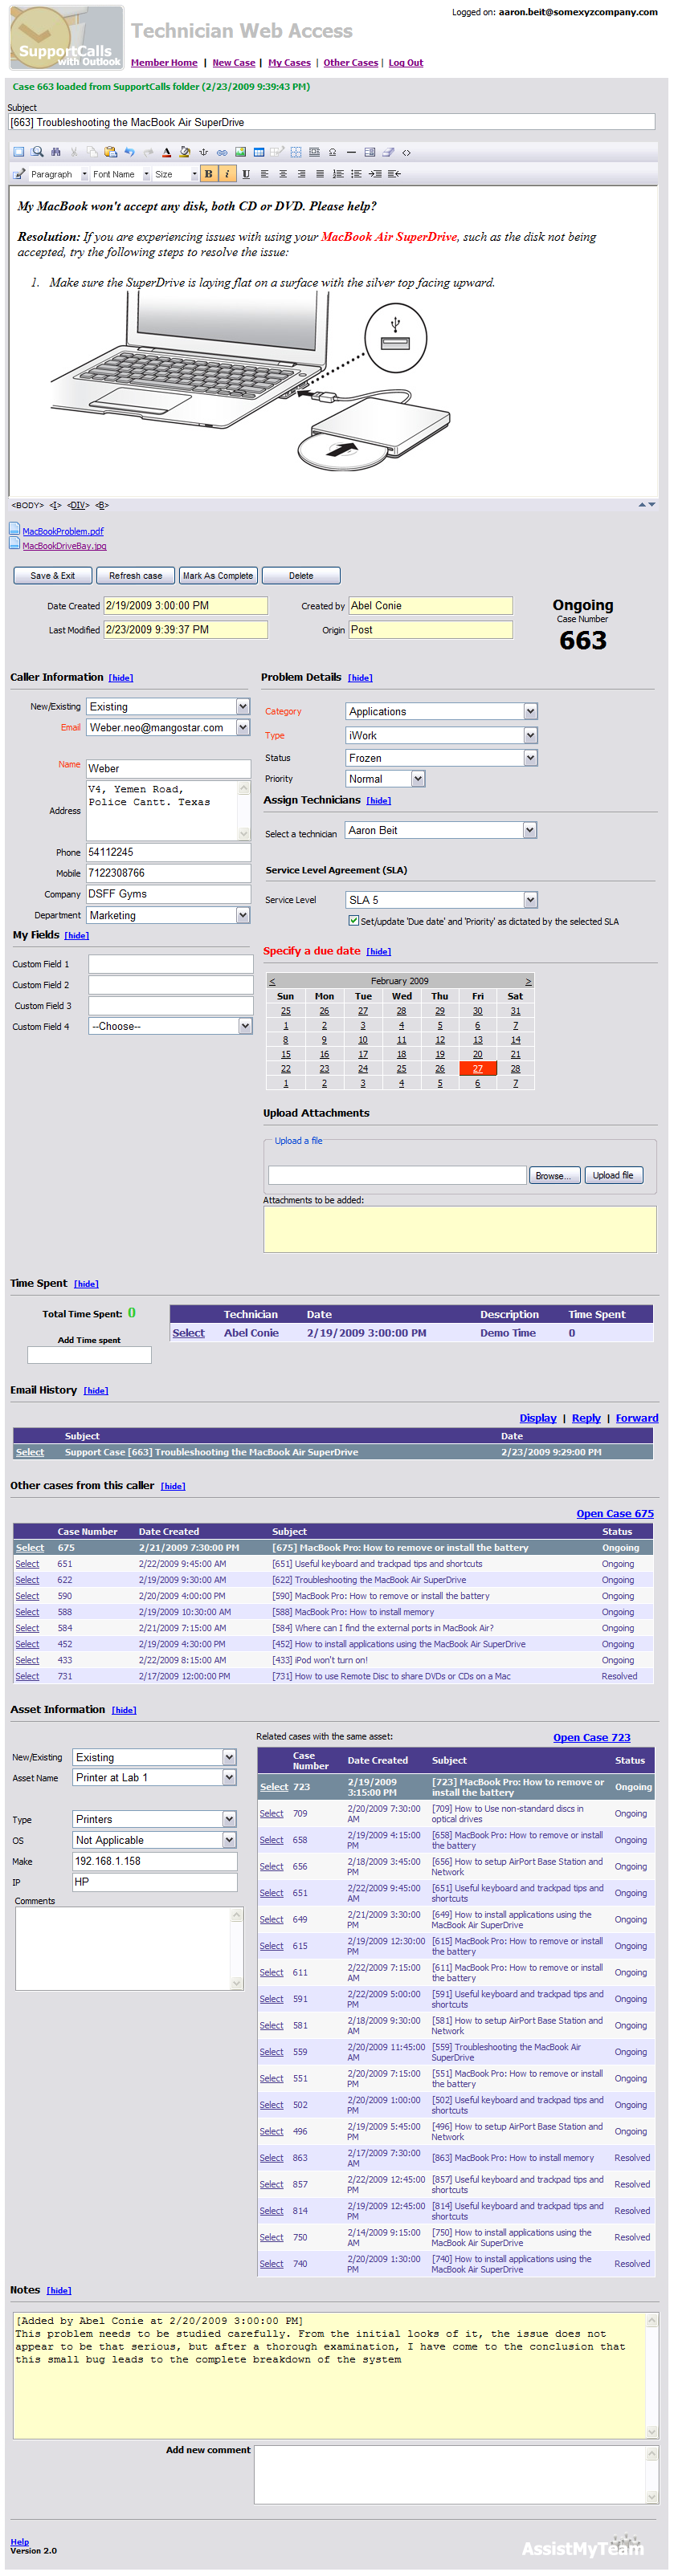Center-align the editor text
This screenshot has width=674, height=2576.
click(x=283, y=174)
